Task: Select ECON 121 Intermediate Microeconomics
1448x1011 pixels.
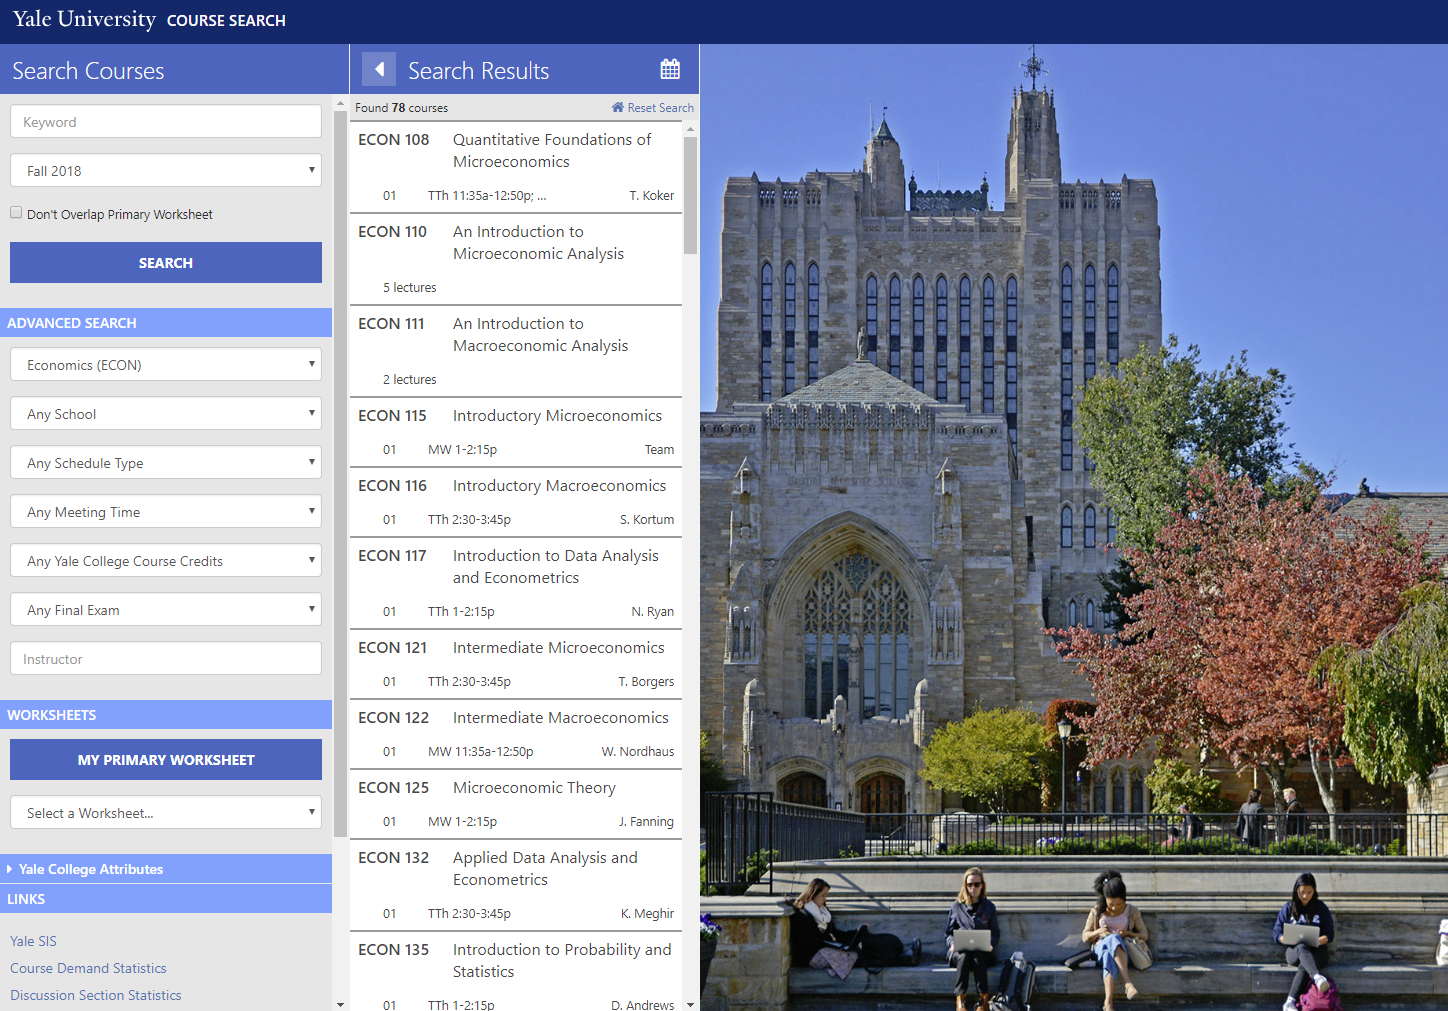Action: pyautogui.click(x=516, y=664)
